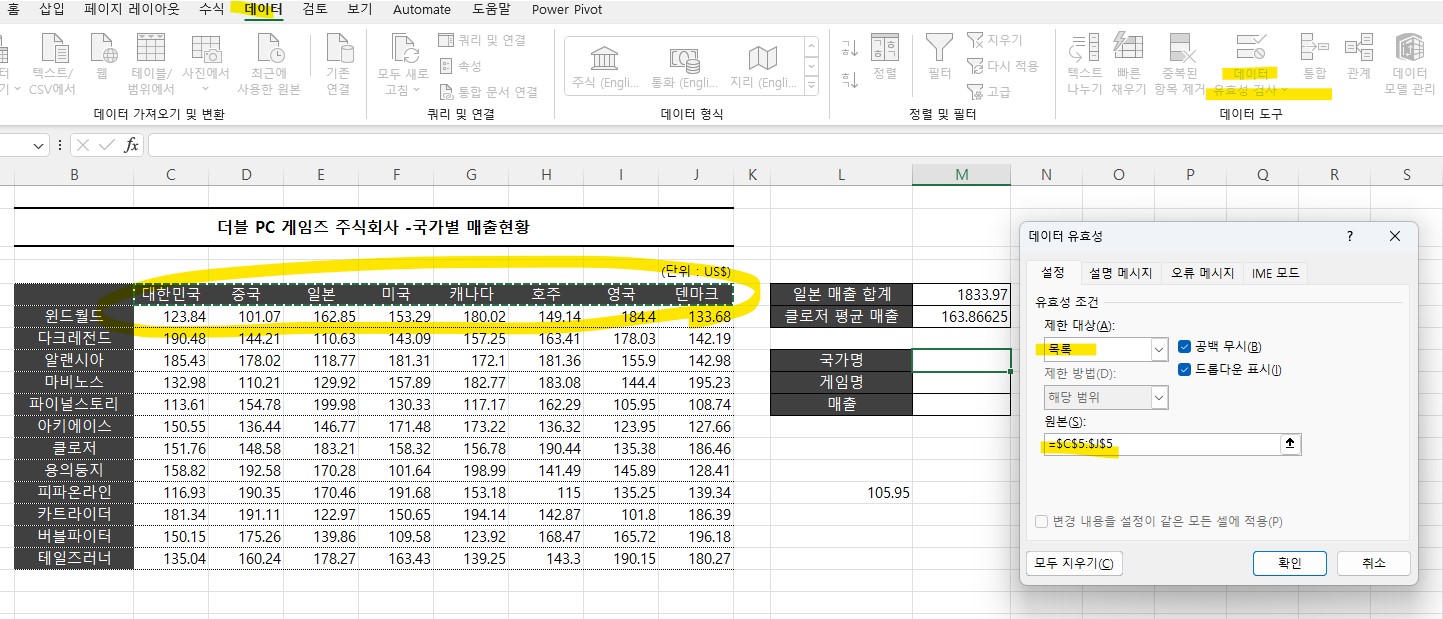
Task: Click the 취소 button
Action: 1373,563
